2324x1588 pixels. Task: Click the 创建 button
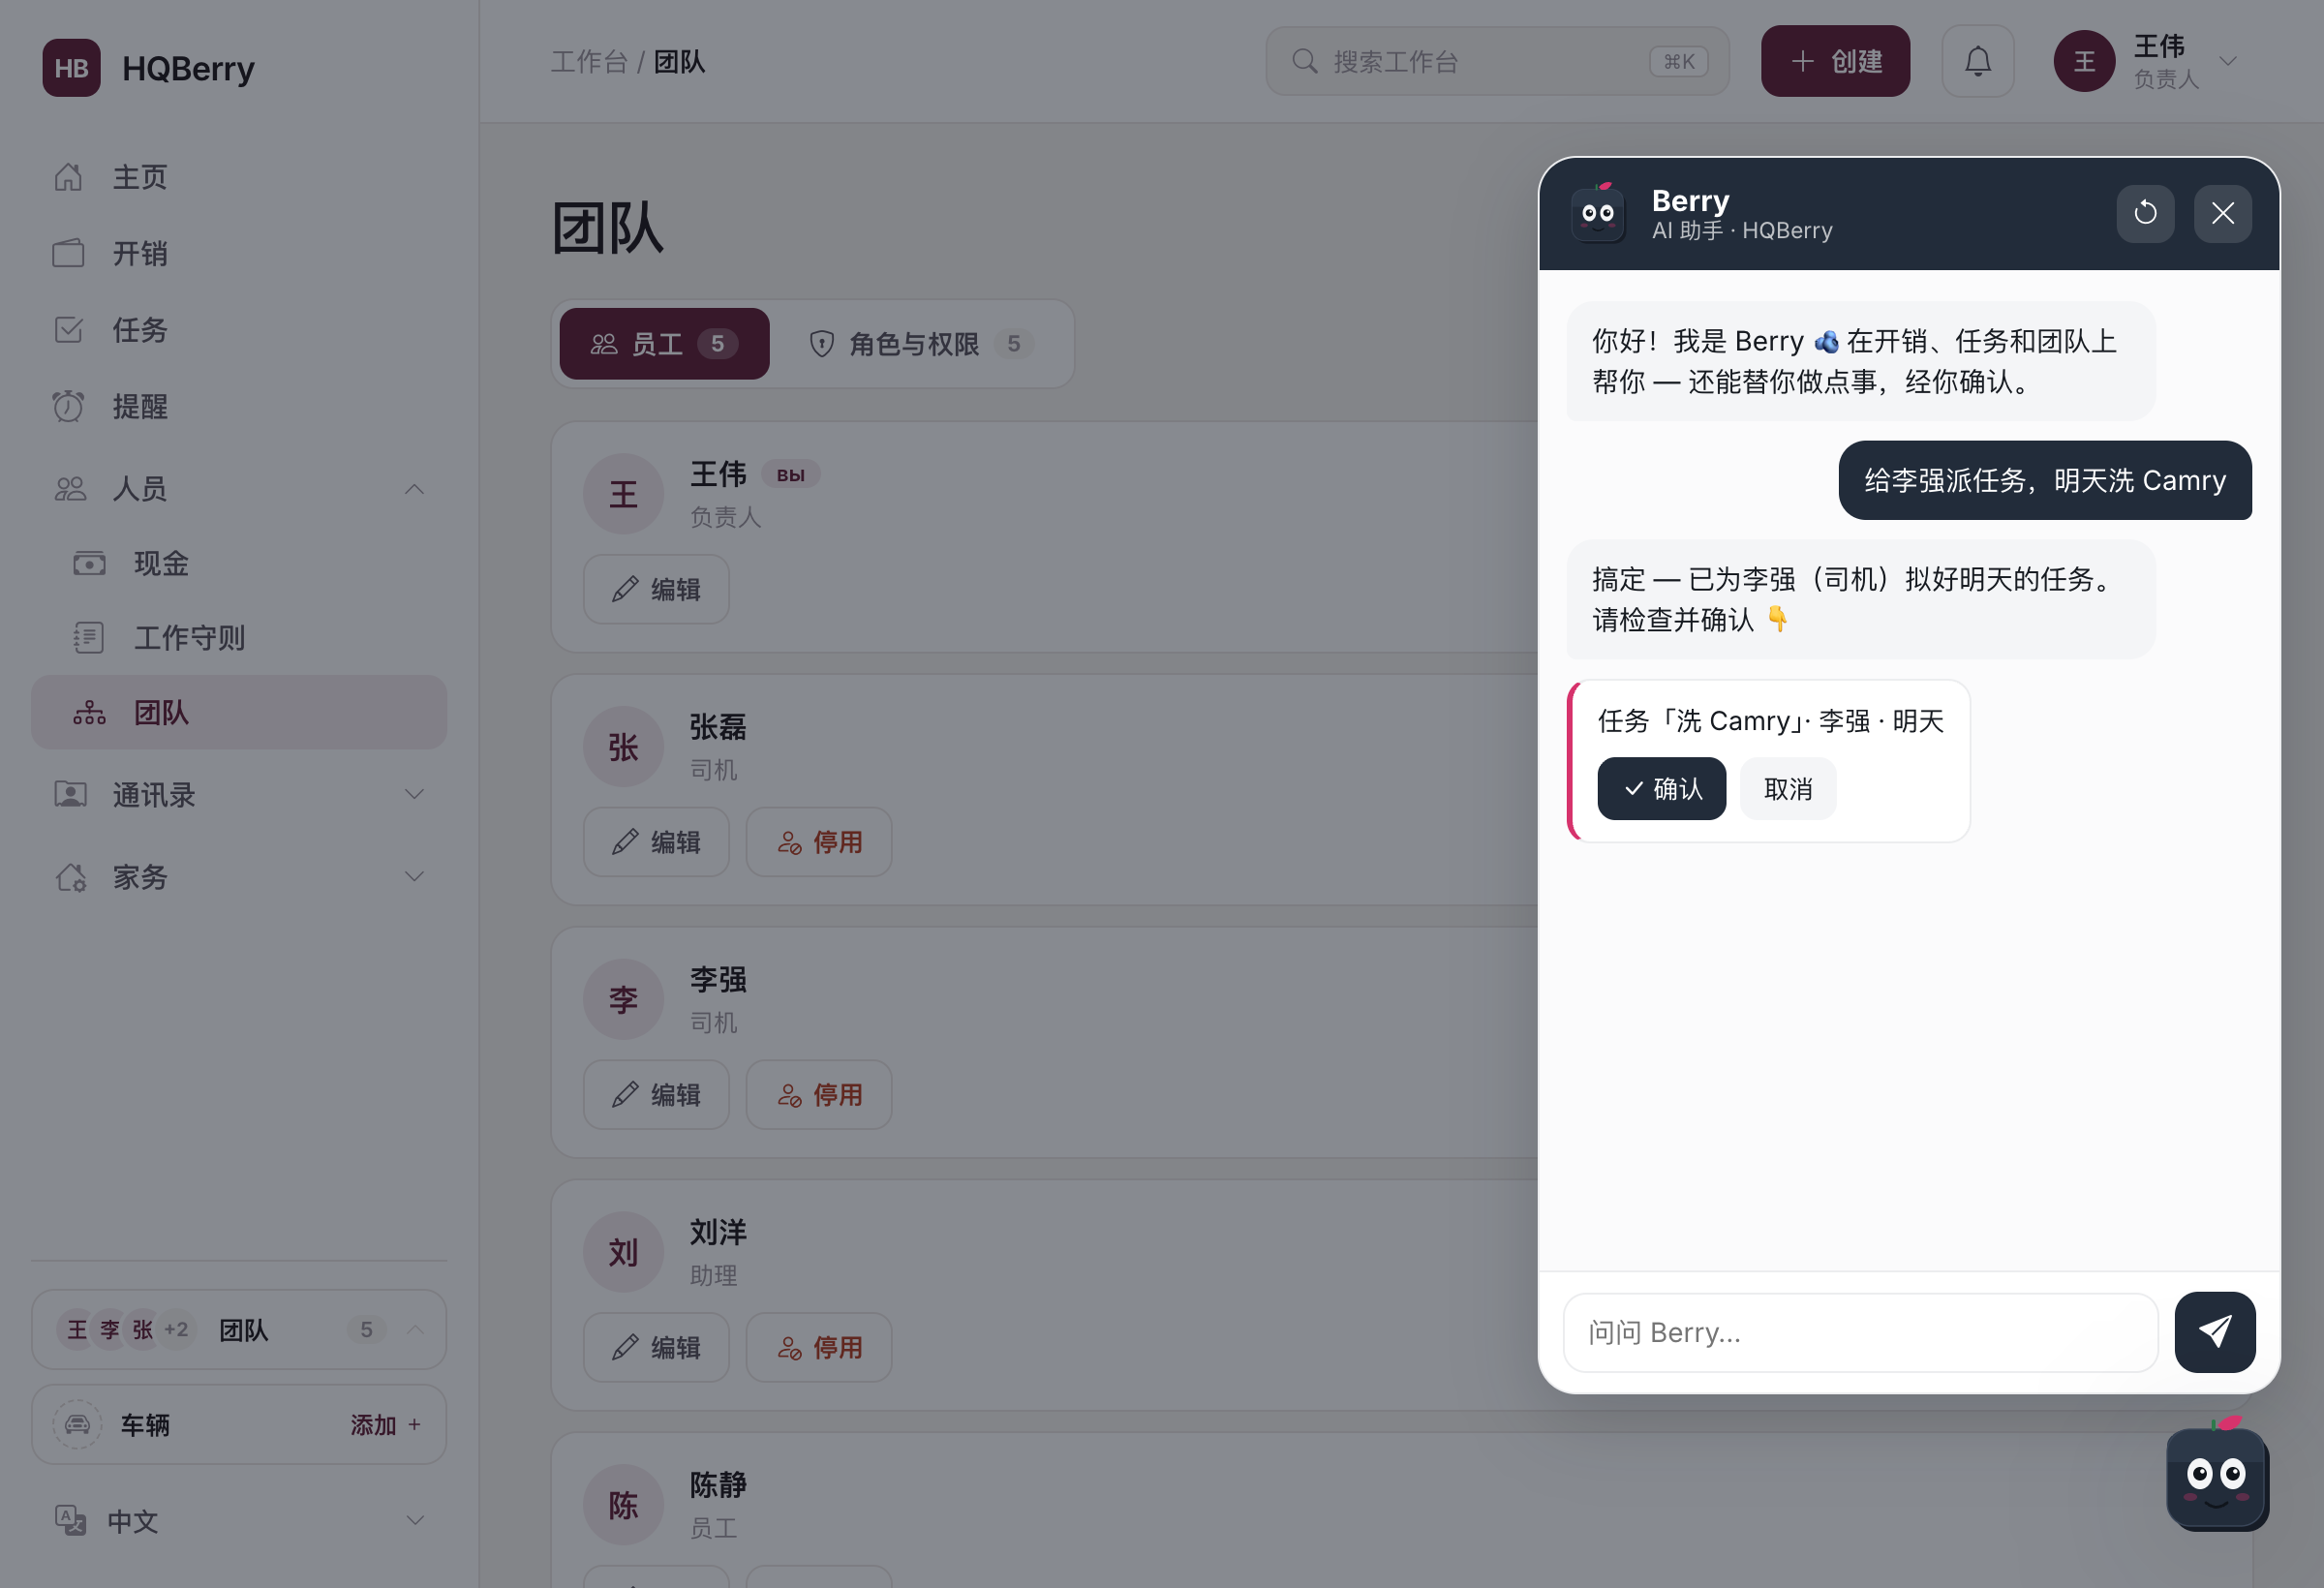(1835, 61)
